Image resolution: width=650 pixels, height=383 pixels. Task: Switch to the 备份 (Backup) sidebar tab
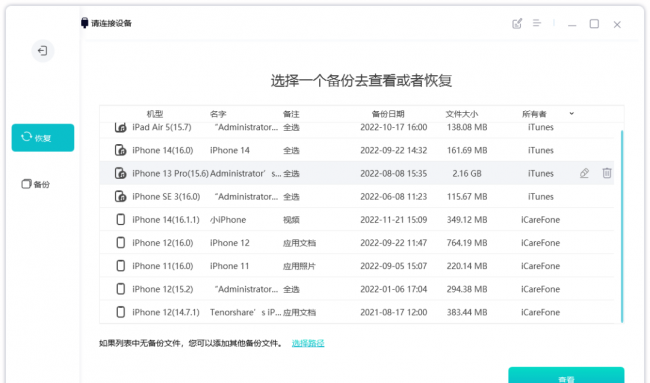[x=36, y=184]
